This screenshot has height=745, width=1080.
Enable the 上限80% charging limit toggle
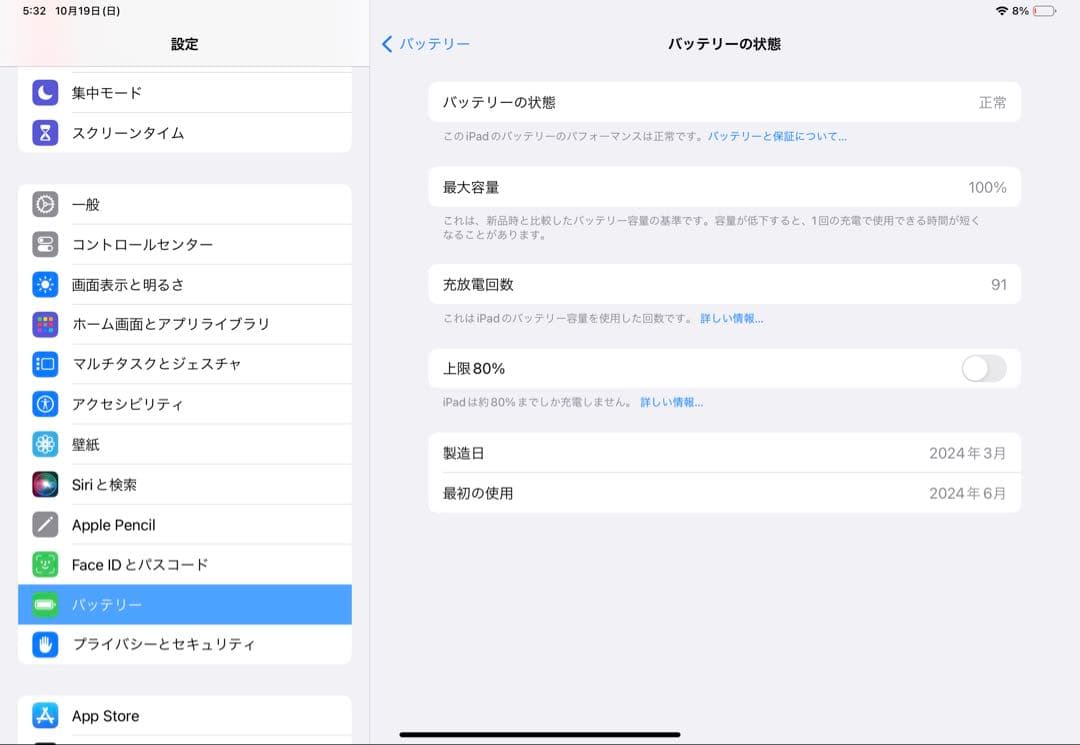tap(983, 368)
